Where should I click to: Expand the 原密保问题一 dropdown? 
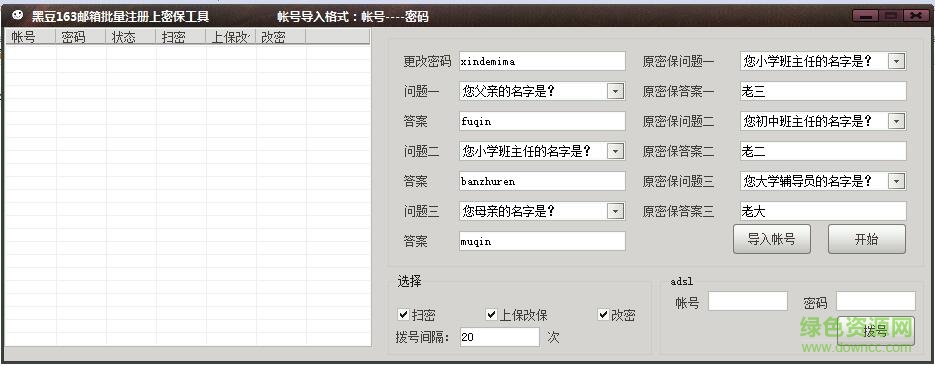[x=896, y=61]
